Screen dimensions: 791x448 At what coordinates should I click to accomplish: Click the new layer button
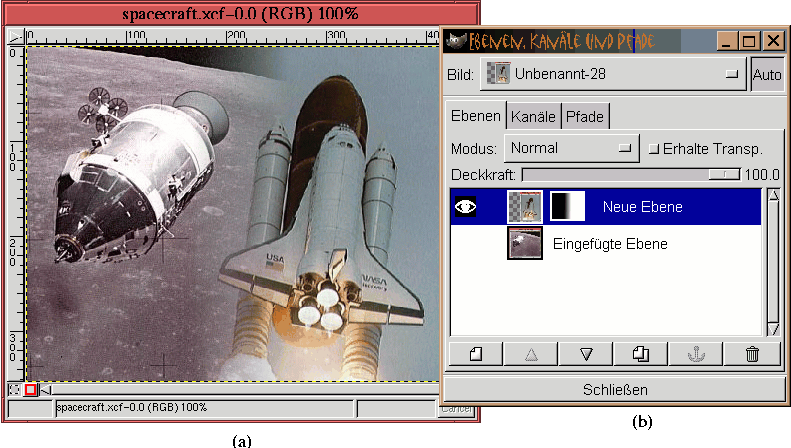click(x=476, y=353)
